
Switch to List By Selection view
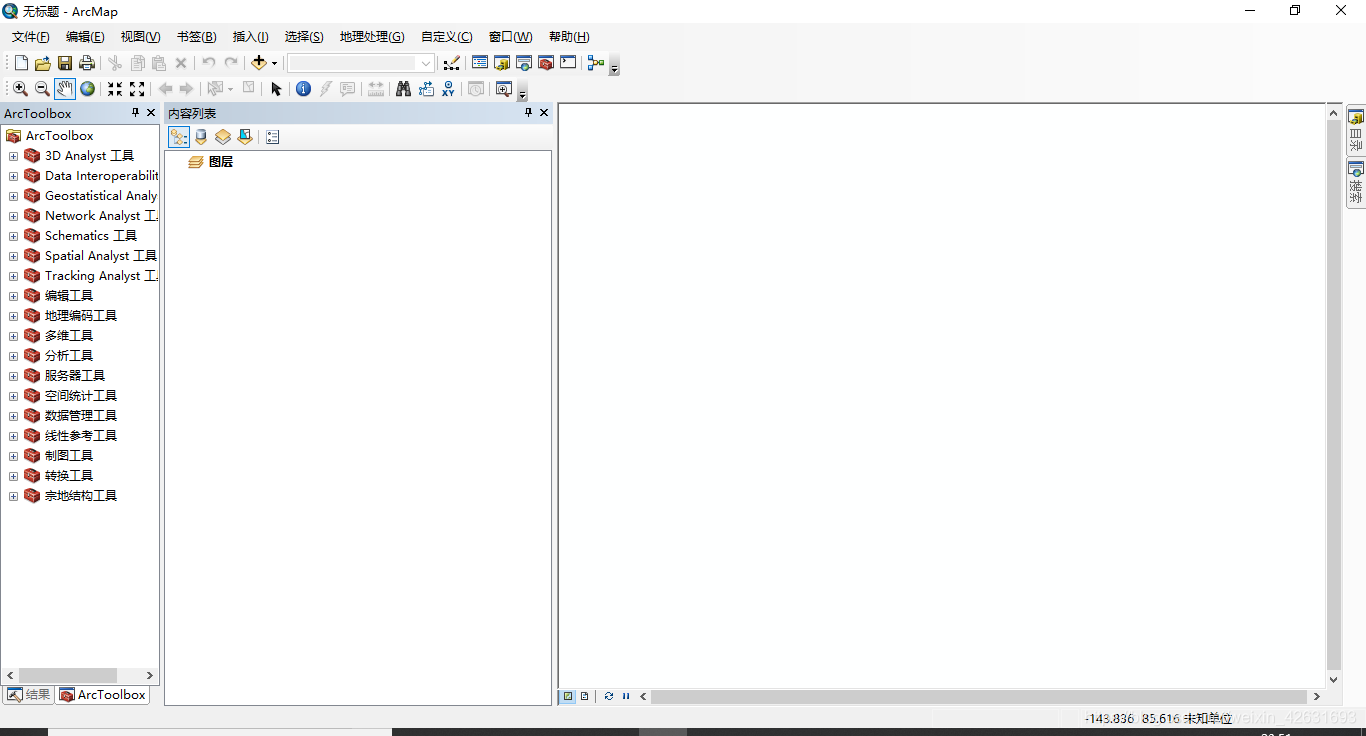click(245, 137)
